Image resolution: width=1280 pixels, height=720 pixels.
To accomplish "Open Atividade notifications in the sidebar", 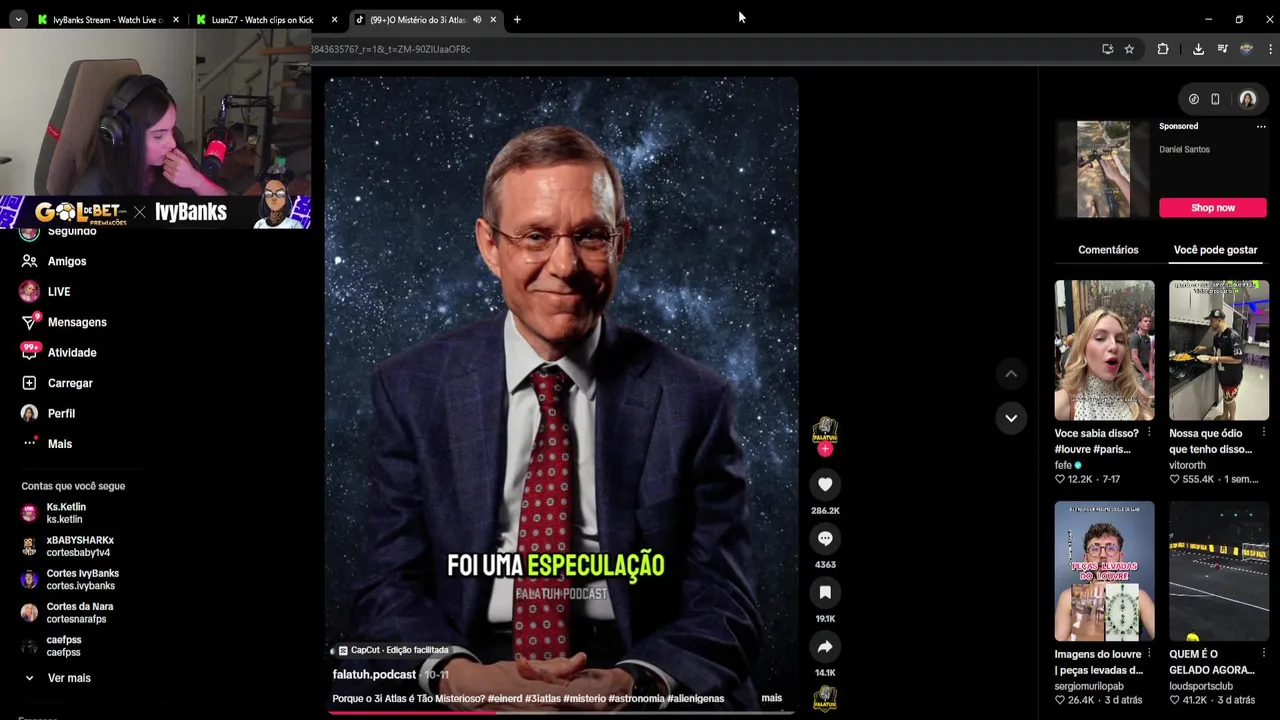I will click(72, 353).
